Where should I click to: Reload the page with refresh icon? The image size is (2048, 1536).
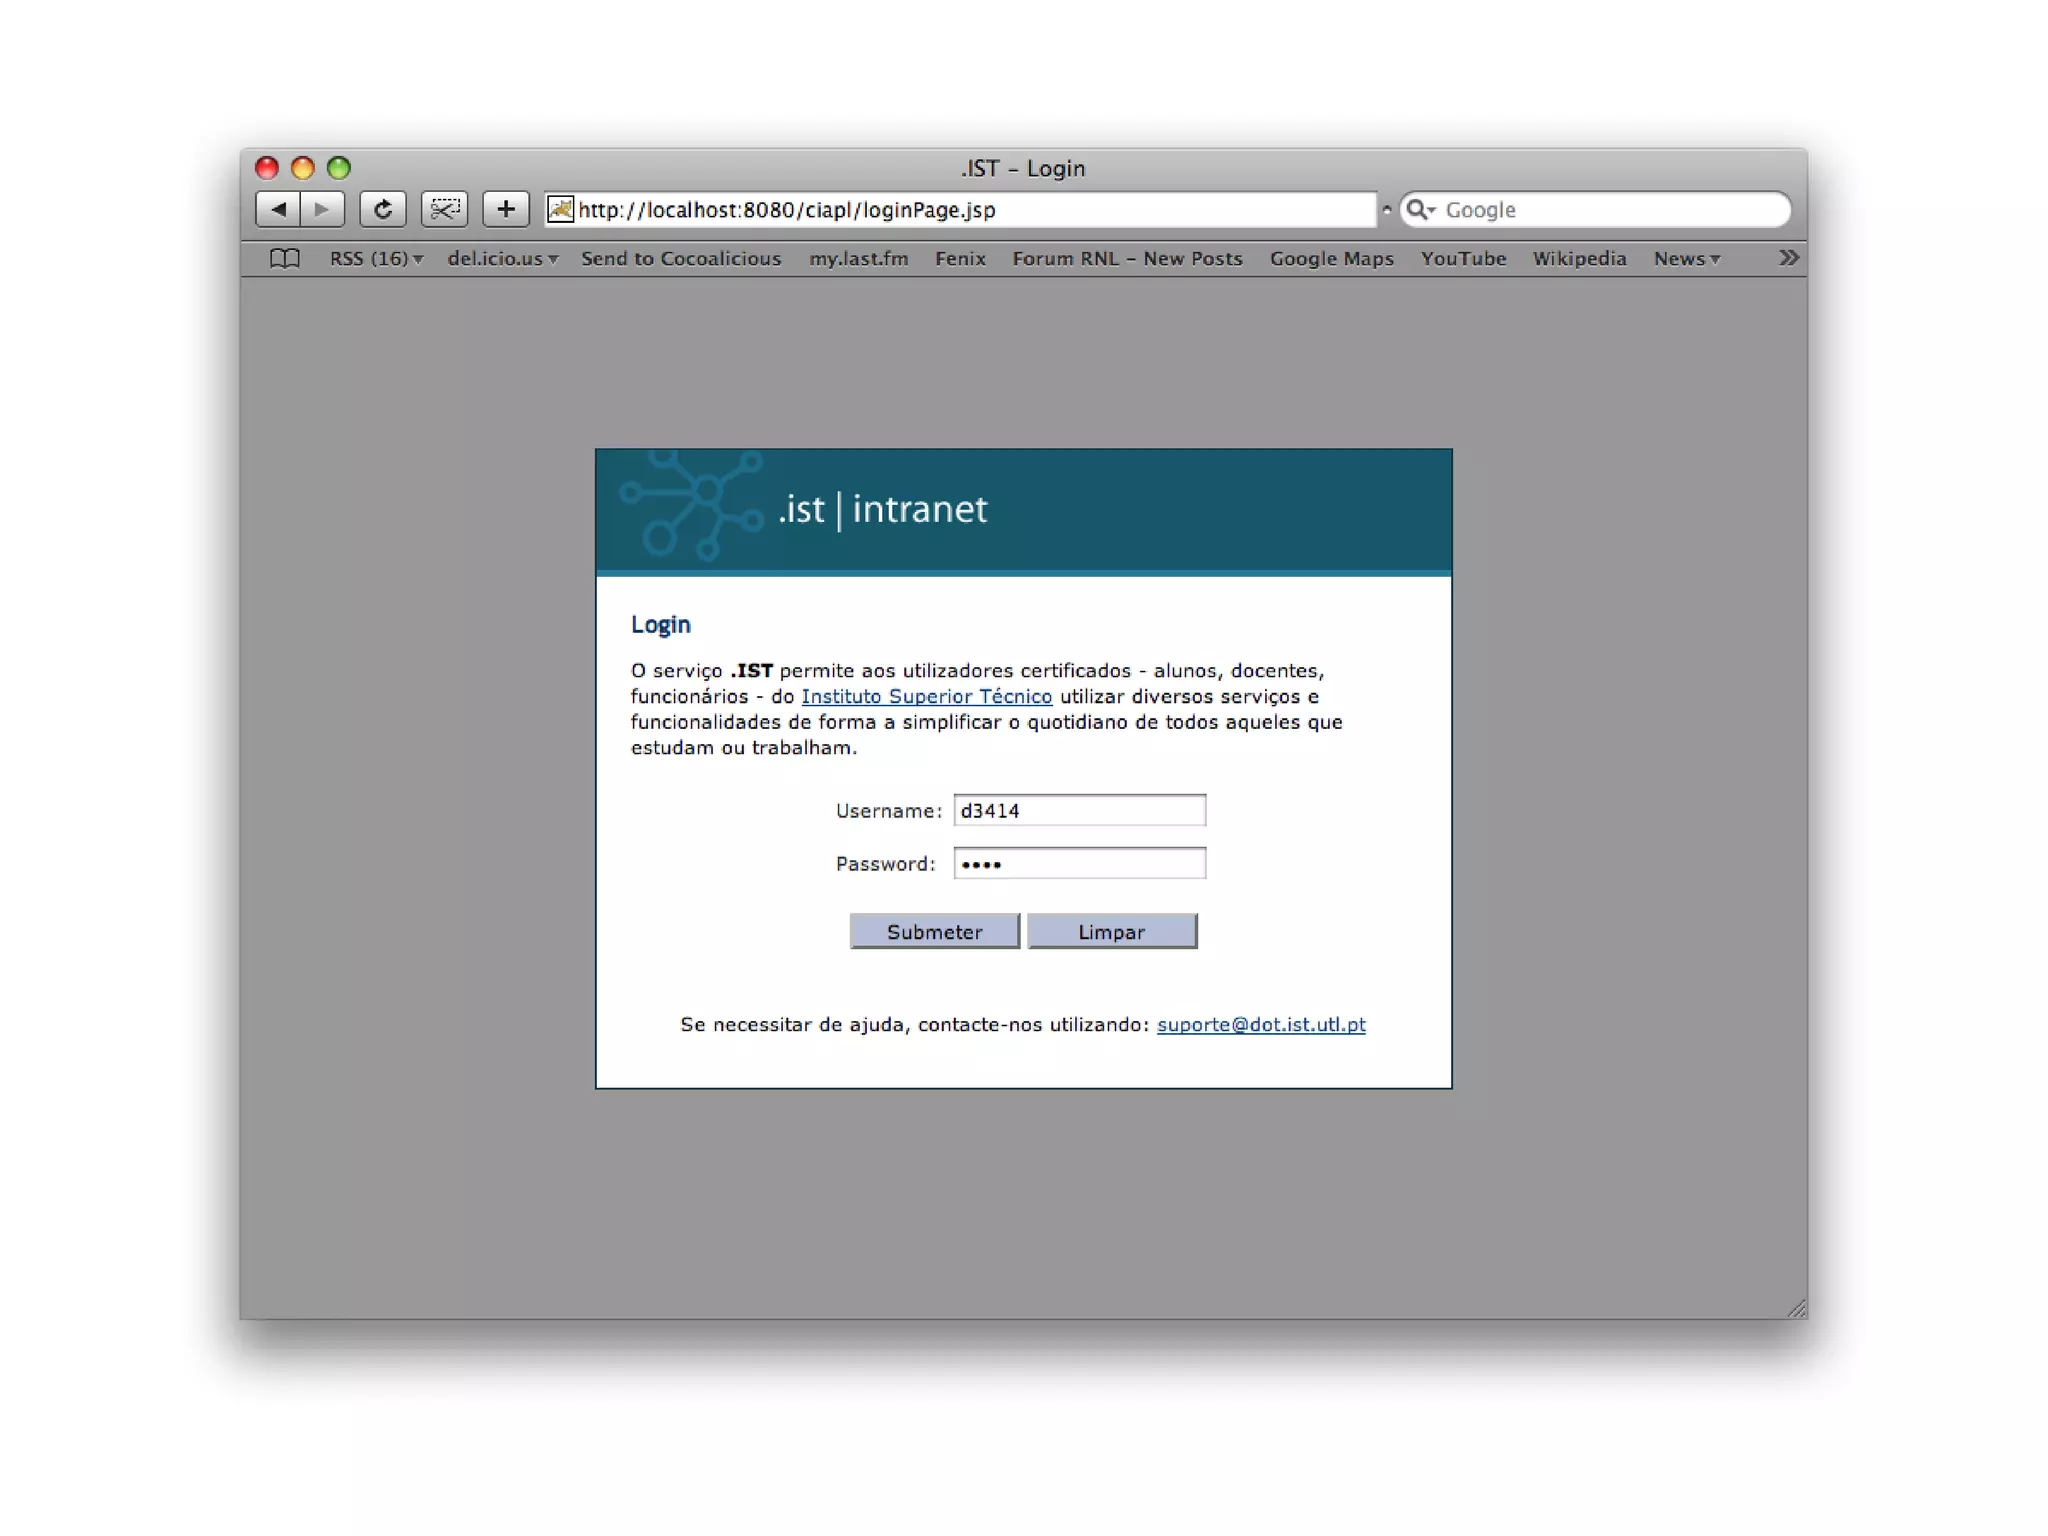(383, 209)
